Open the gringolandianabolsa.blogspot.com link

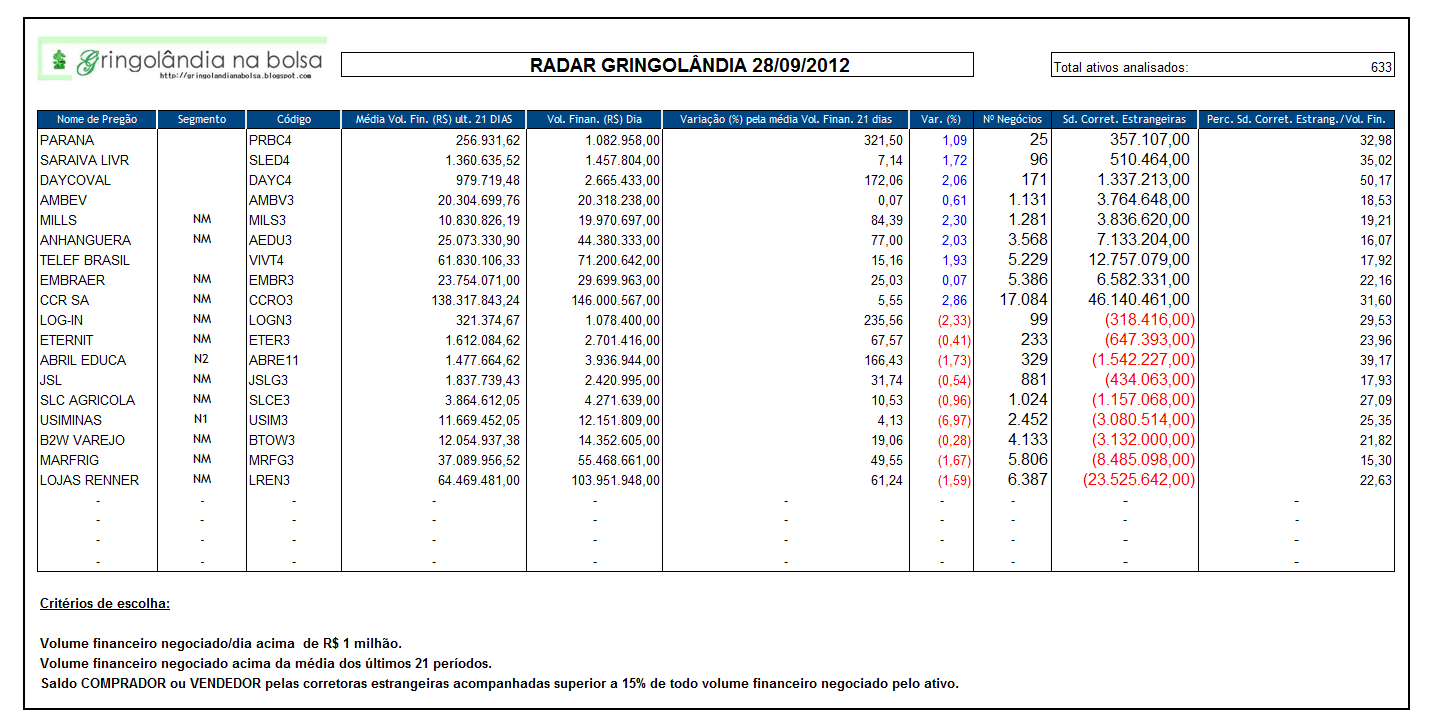tap(235, 76)
